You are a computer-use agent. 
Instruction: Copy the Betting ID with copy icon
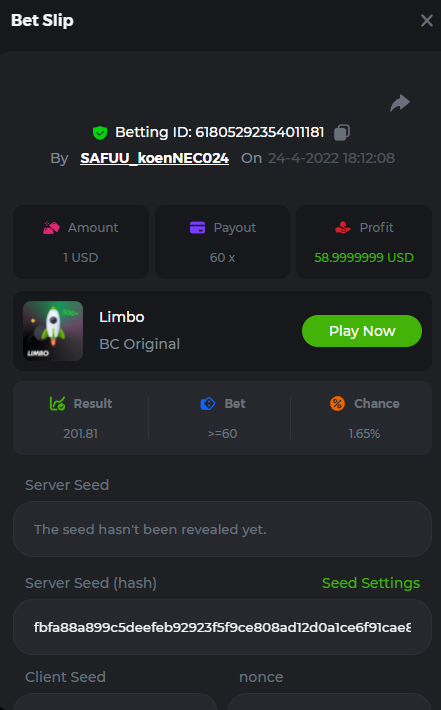tap(342, 132)
